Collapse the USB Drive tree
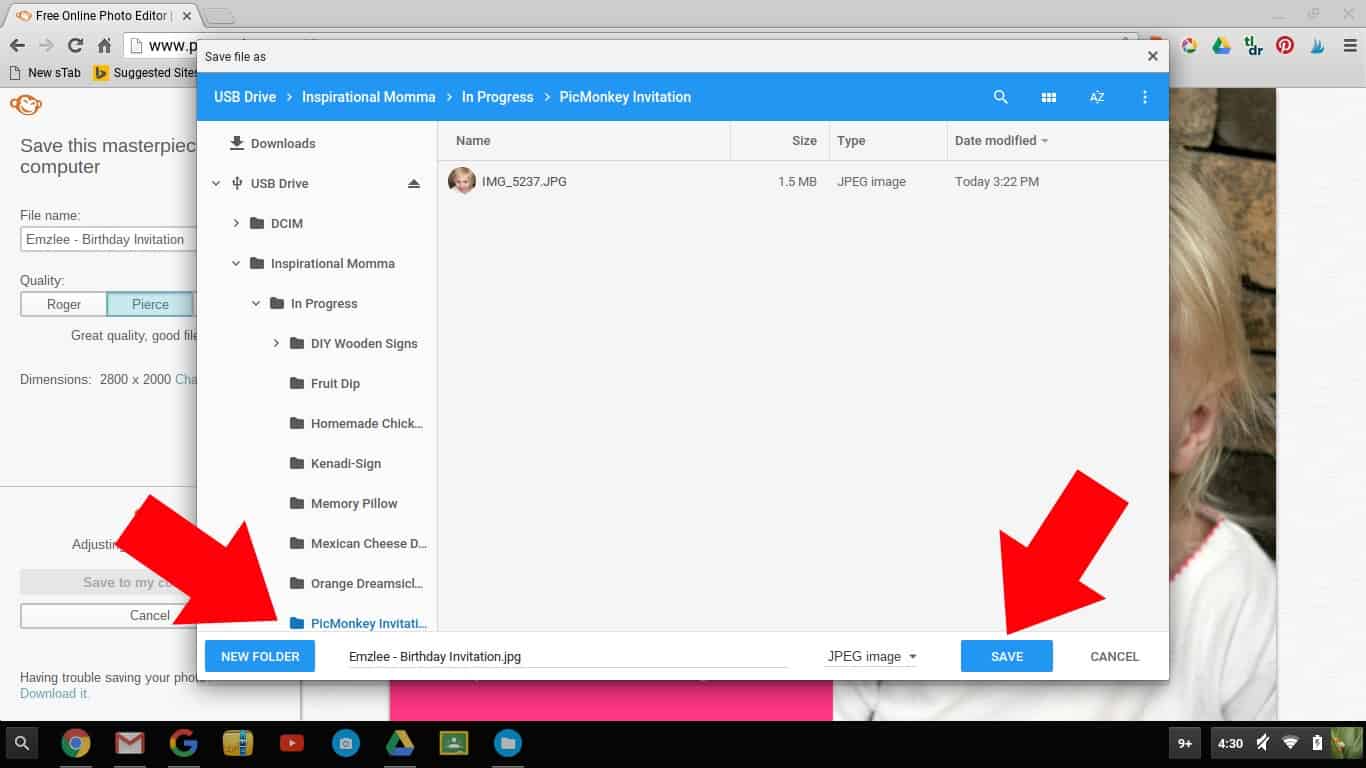 coord(216,184)
